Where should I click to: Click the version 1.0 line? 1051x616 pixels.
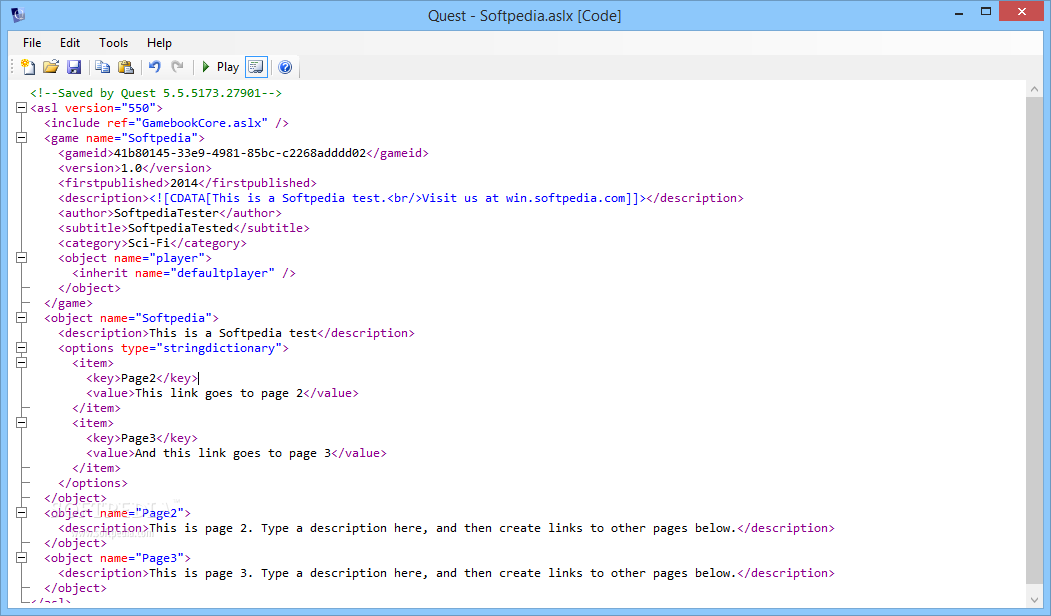(135, 168)
